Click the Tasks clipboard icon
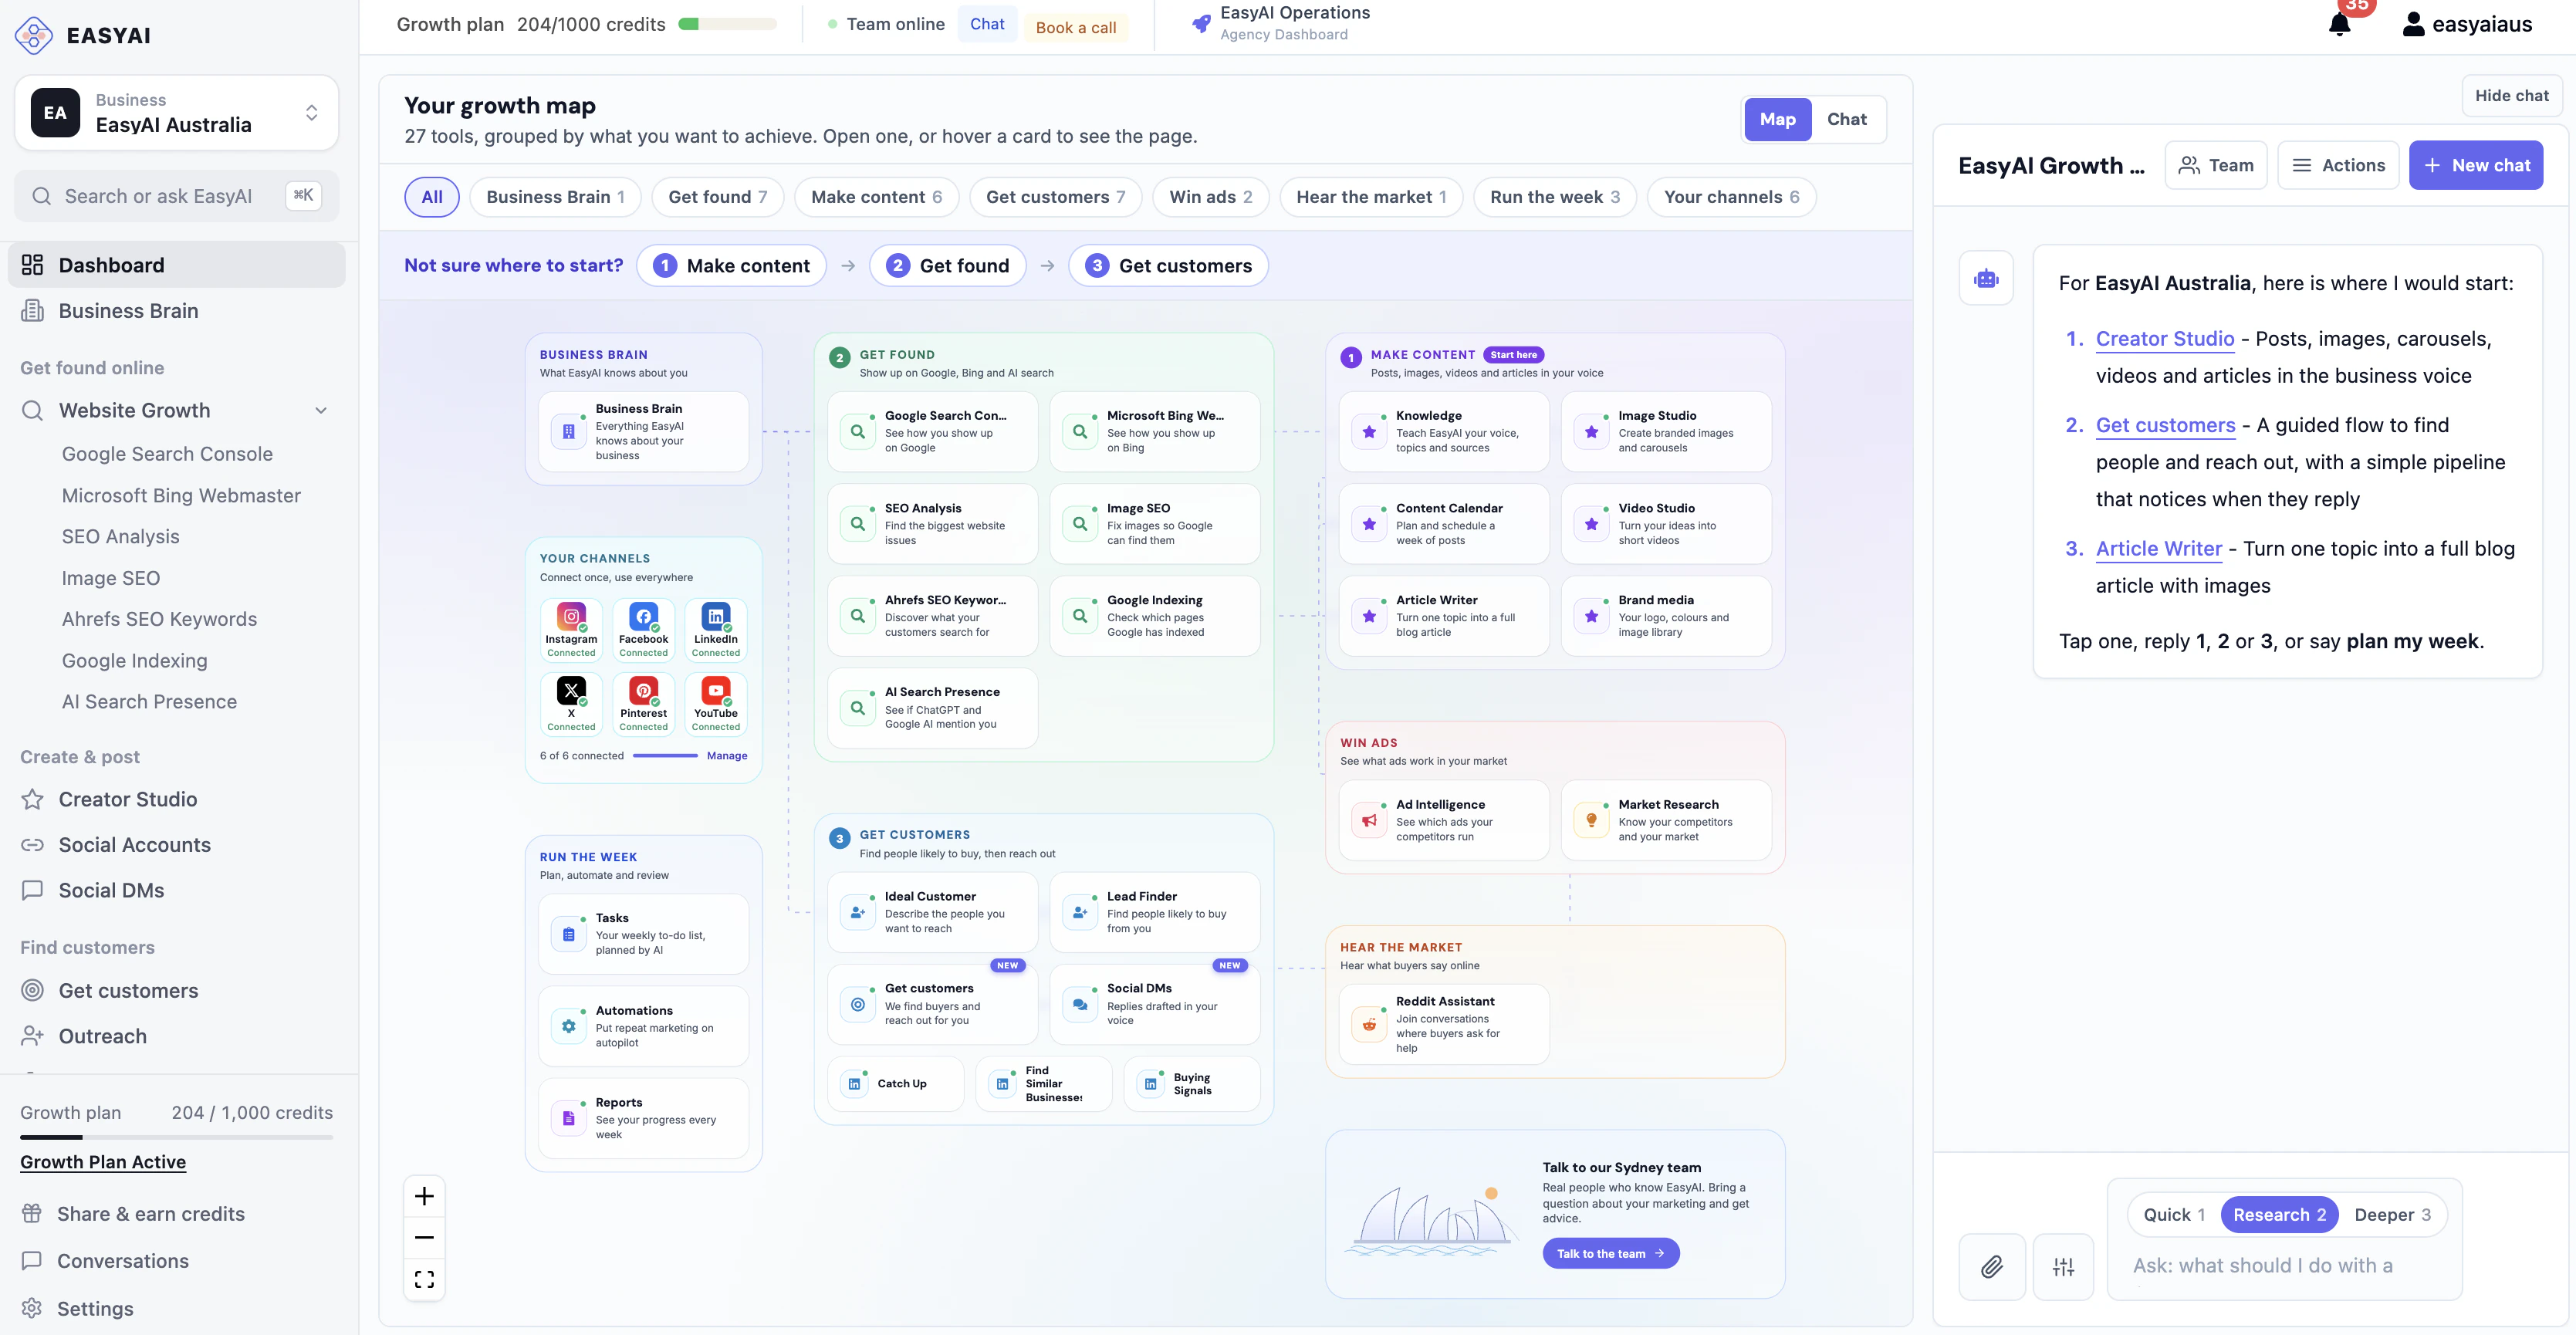 click(568, 934)
